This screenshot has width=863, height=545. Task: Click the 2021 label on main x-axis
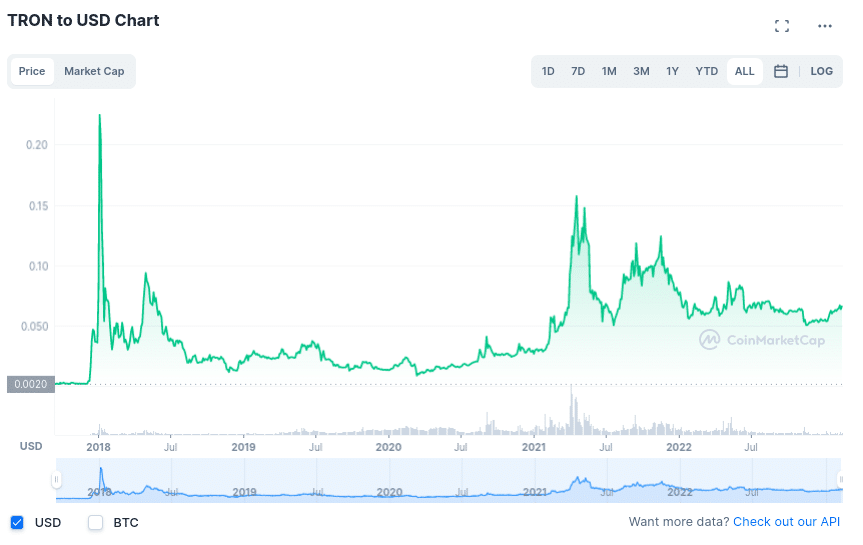click(534, 447)
